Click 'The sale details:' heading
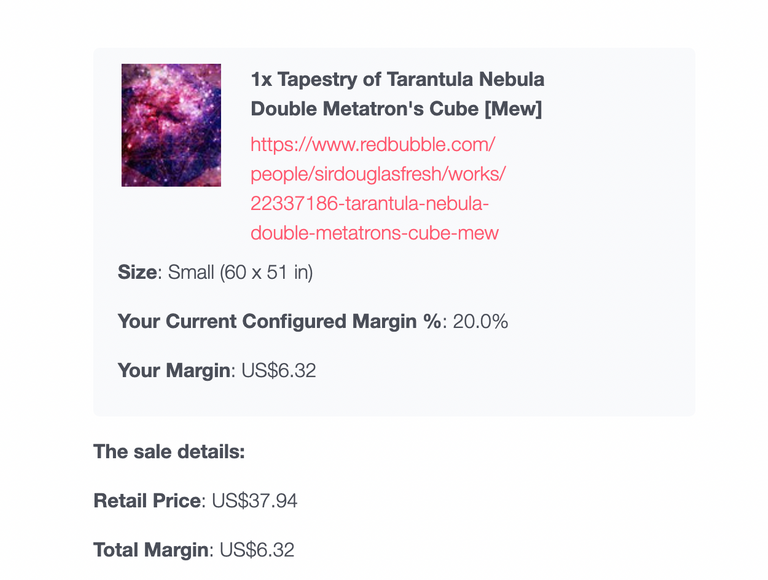The height and width of the screenshot is (580, 768). (x=169, y=452)
